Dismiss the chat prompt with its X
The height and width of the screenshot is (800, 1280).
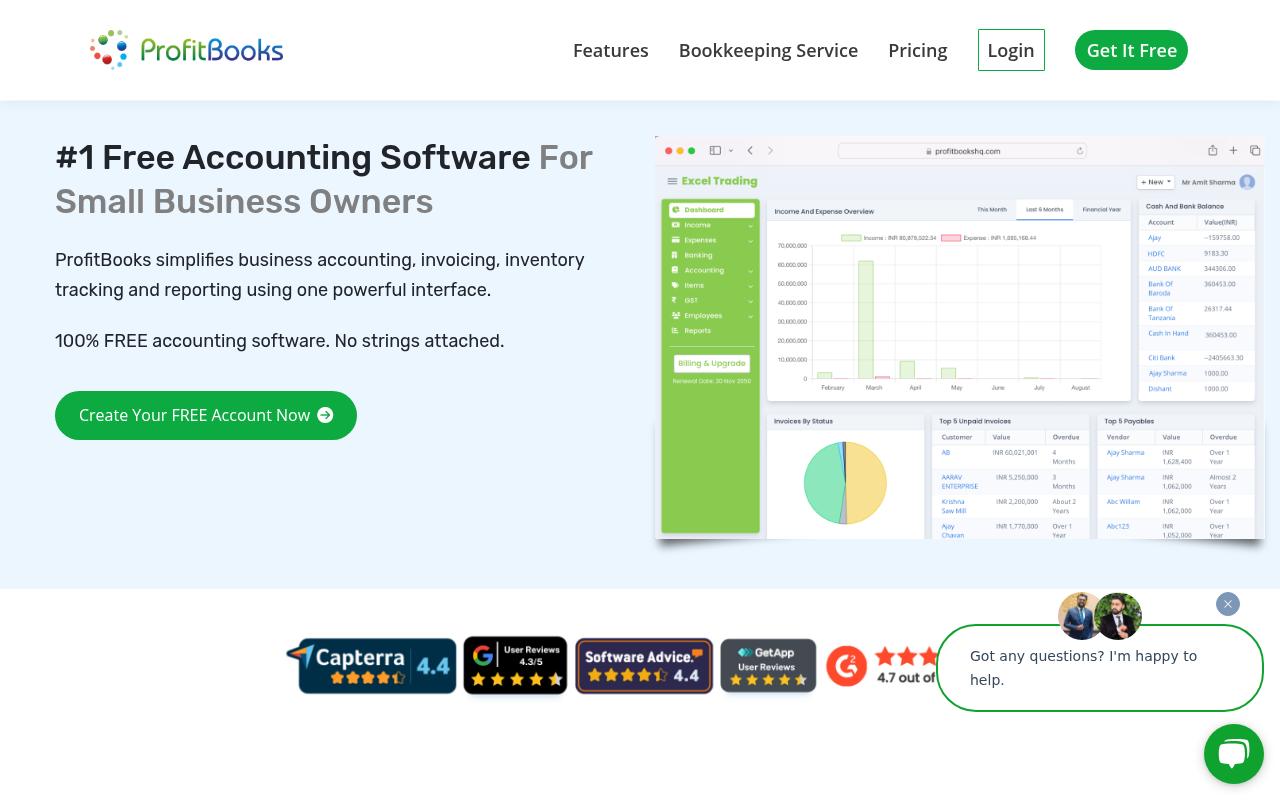point(1228,604)
